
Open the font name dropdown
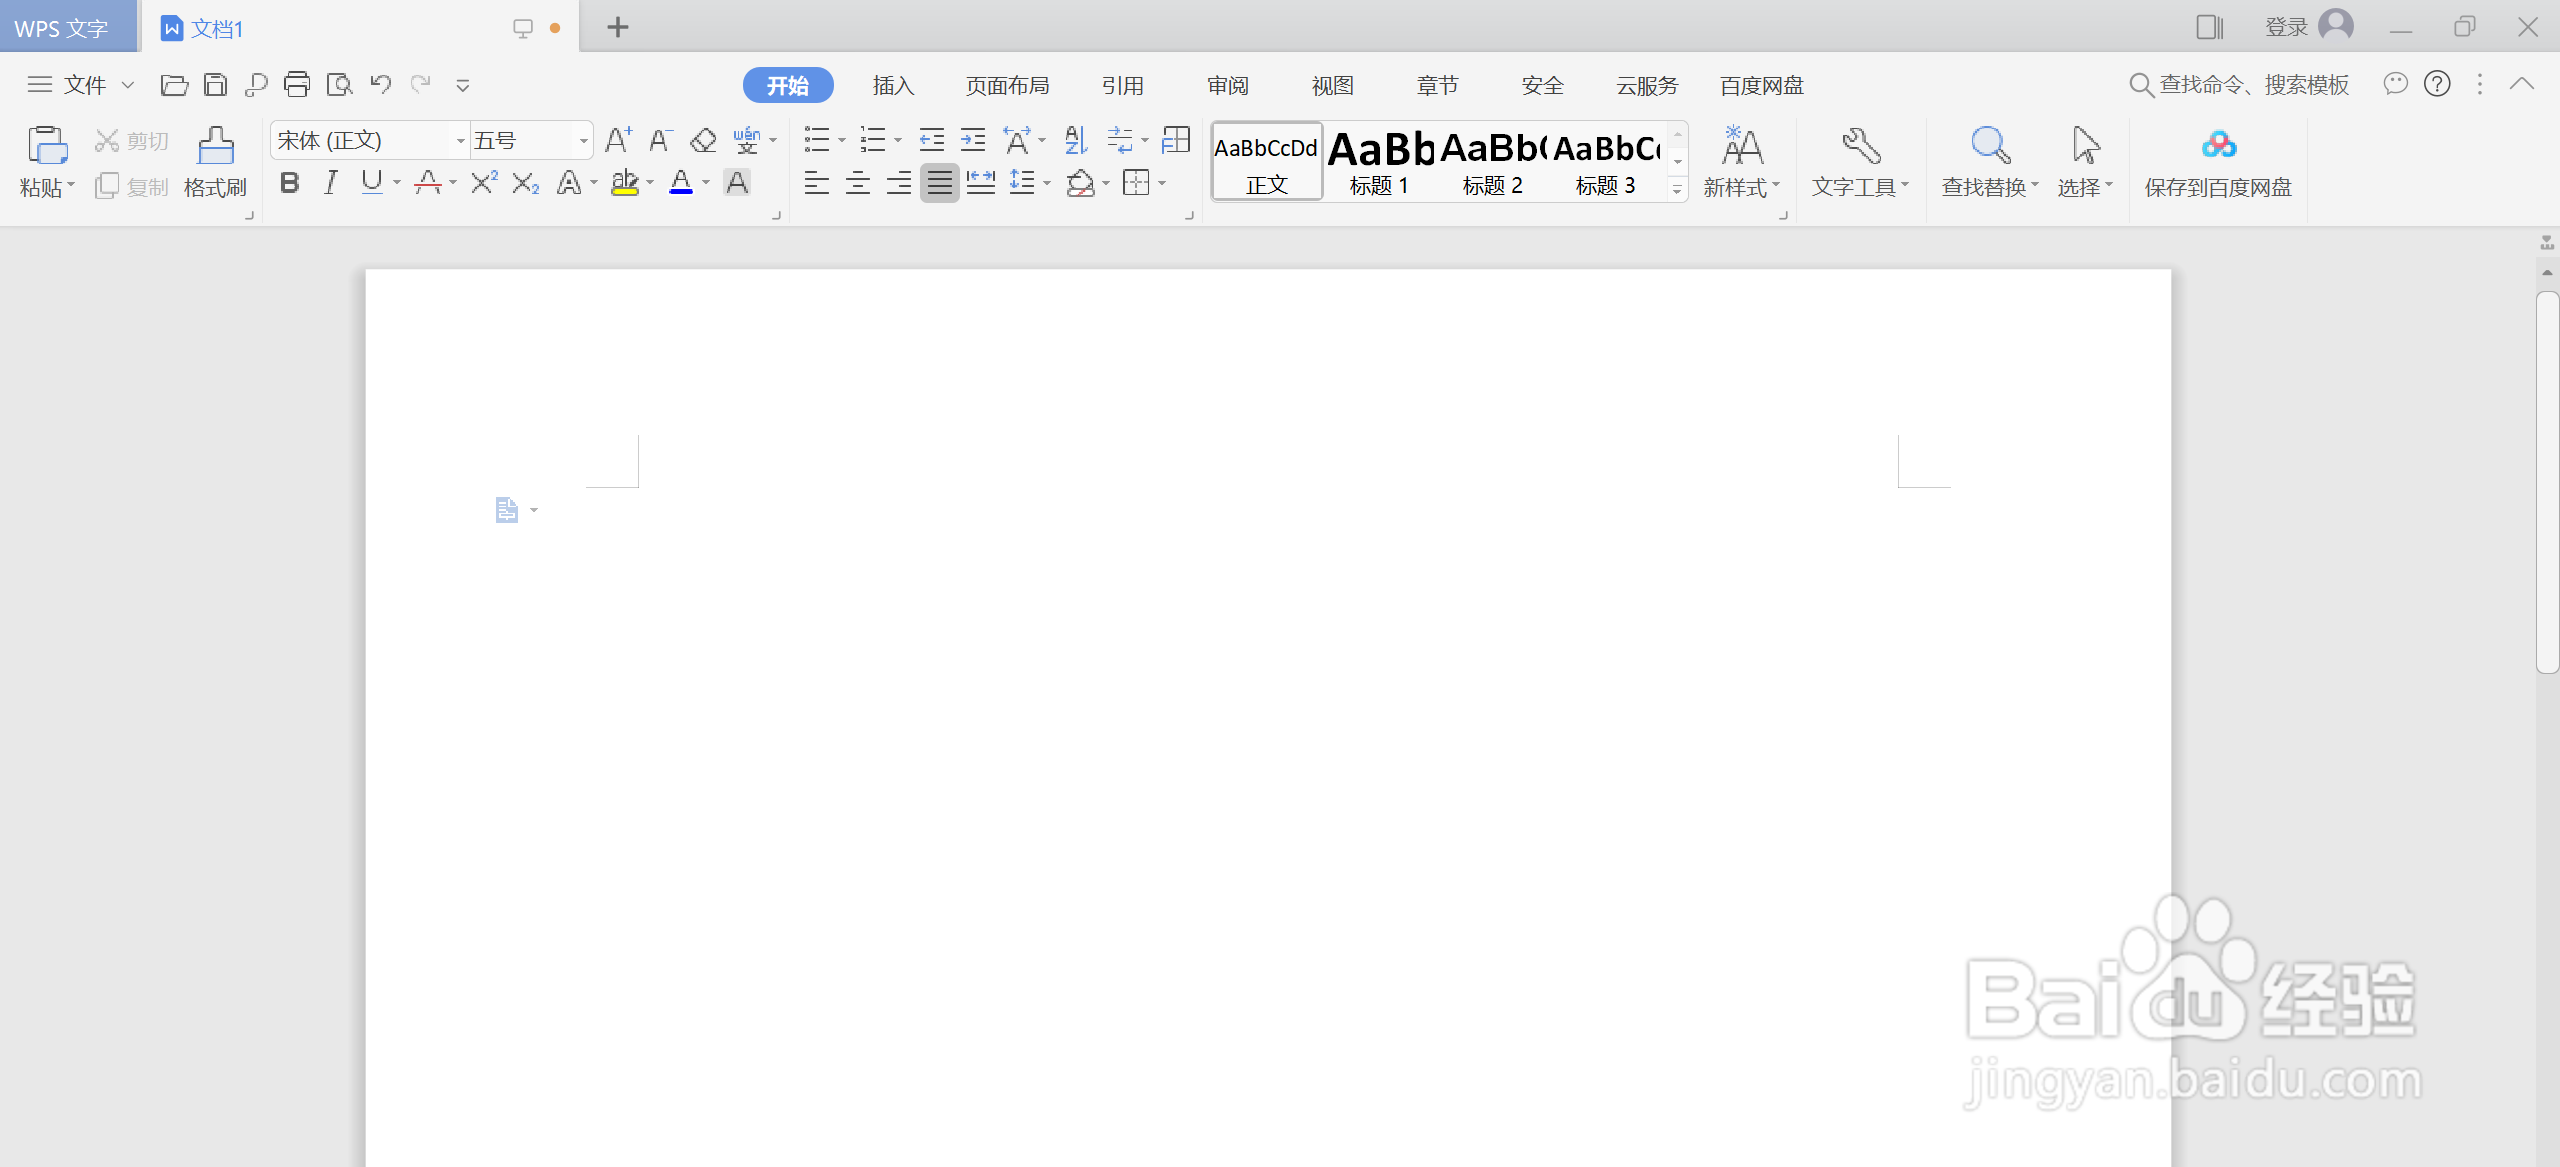(460, 141)
